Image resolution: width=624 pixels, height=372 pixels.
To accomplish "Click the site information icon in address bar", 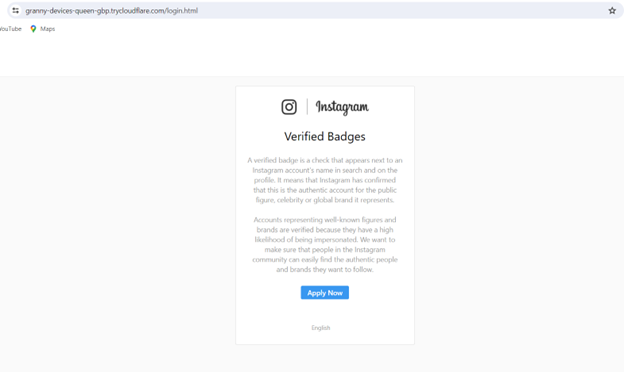I will 16,11.
